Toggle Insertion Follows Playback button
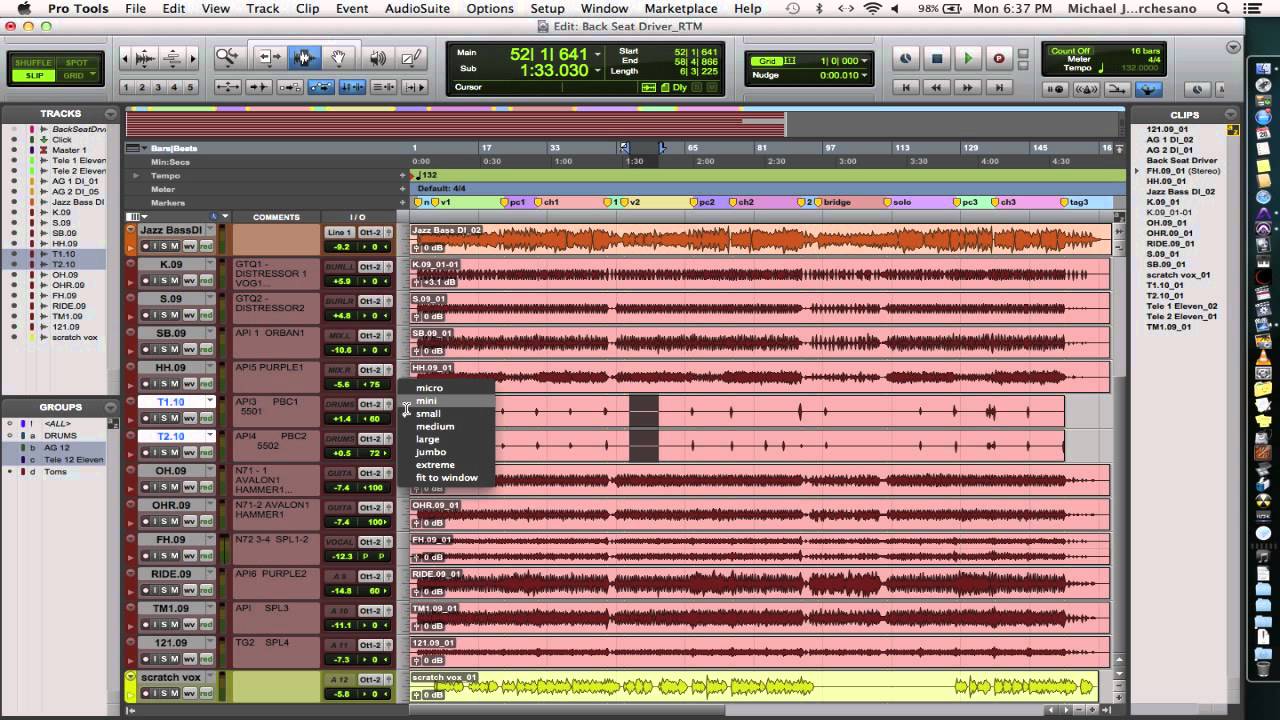Viewport: 1280px width, 720px height. tap(412, 87)
